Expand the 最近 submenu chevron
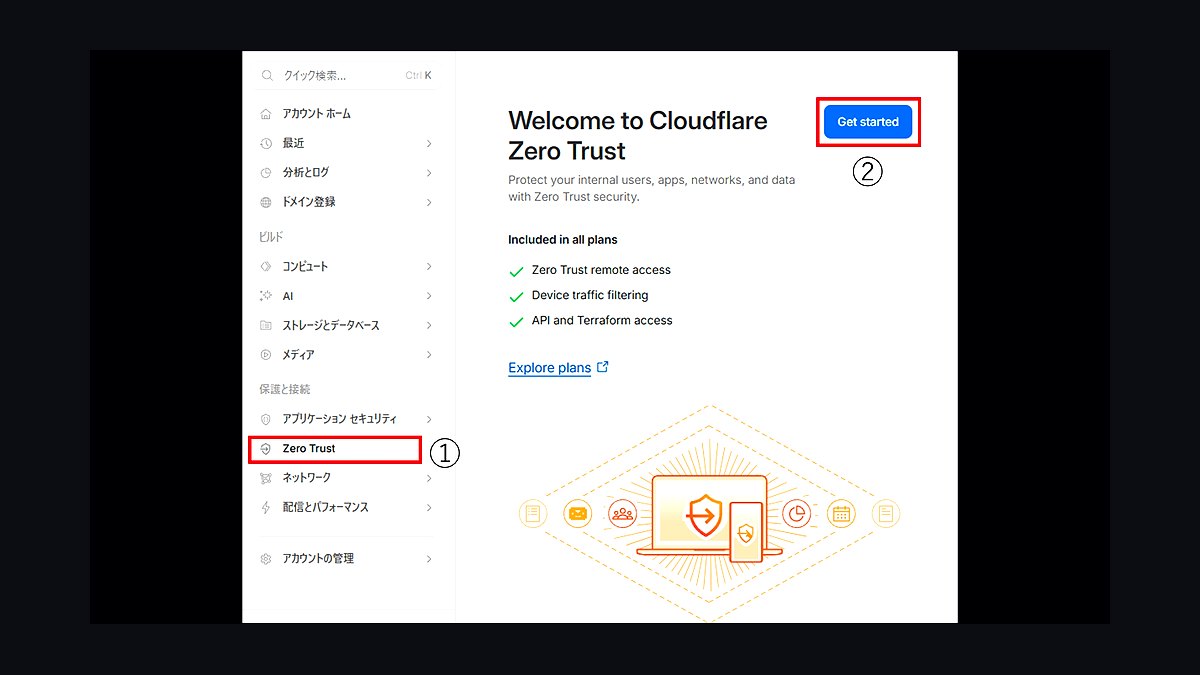Image resolution: width=1200 pixels, height=675 pixels. (x=429, y=143)
